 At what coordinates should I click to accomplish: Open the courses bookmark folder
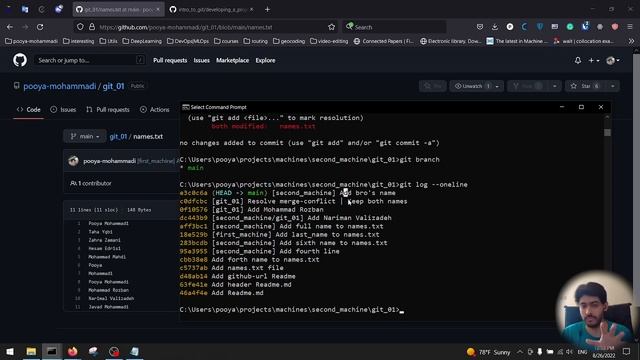coord(227,41)
